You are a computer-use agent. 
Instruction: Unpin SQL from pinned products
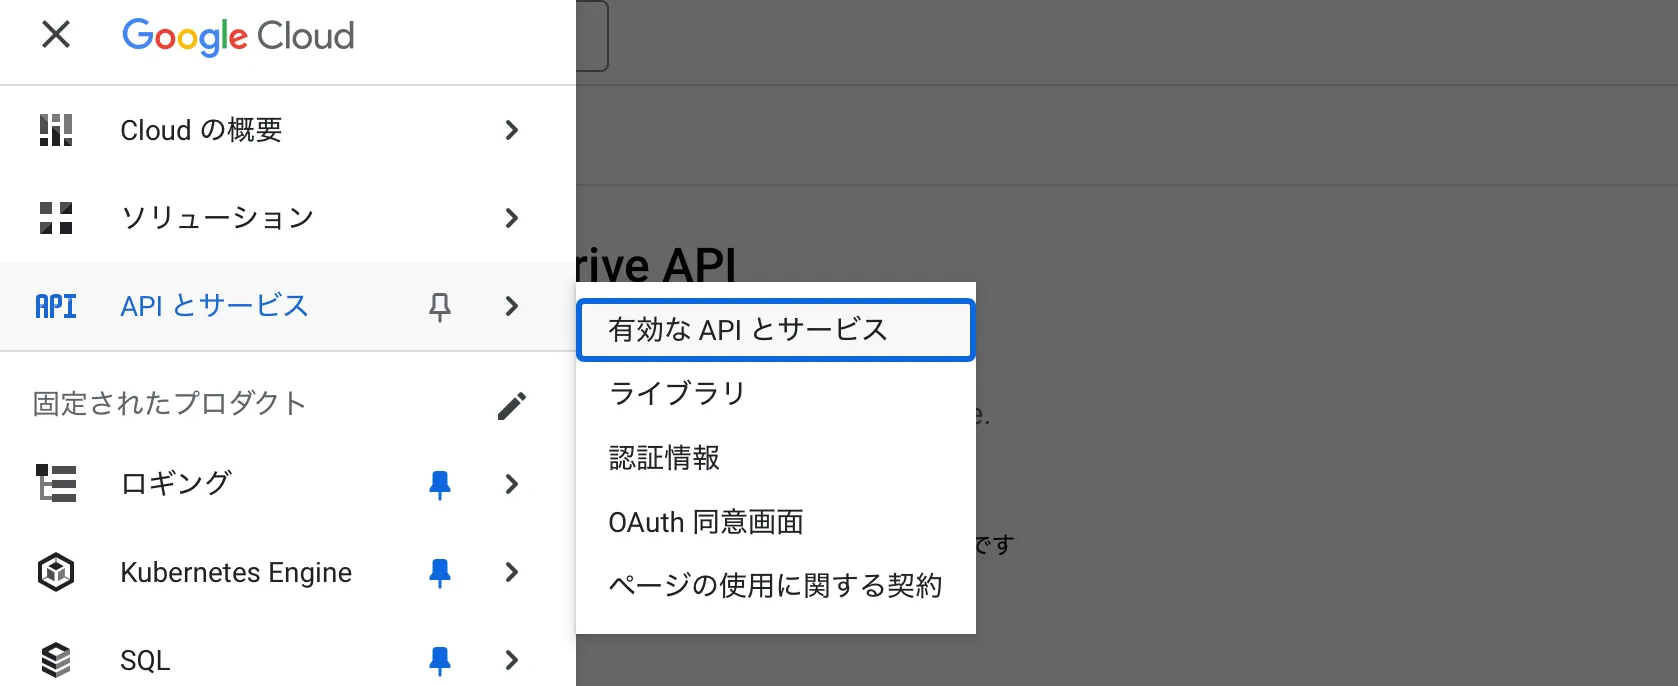(x=439, y=660)
